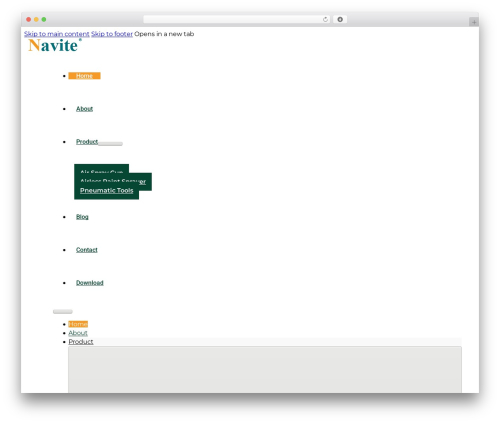Image resolution: width=500 pixels, height=423 pixels.
Task: Minimize the window with yellow button
Action: click(x=36, y=20)
